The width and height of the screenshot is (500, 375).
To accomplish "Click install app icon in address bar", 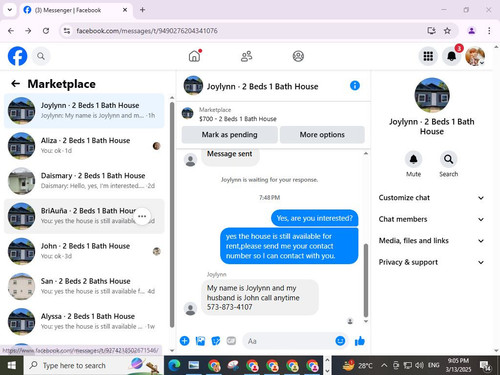I will point(431,31).
